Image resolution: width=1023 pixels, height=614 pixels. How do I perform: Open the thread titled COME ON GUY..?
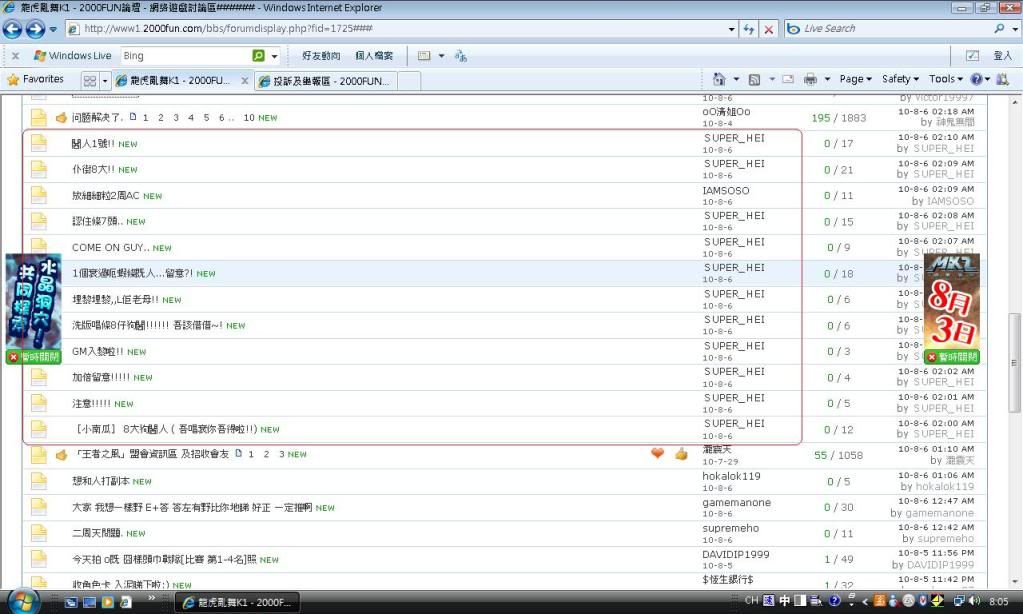point(110,247)
